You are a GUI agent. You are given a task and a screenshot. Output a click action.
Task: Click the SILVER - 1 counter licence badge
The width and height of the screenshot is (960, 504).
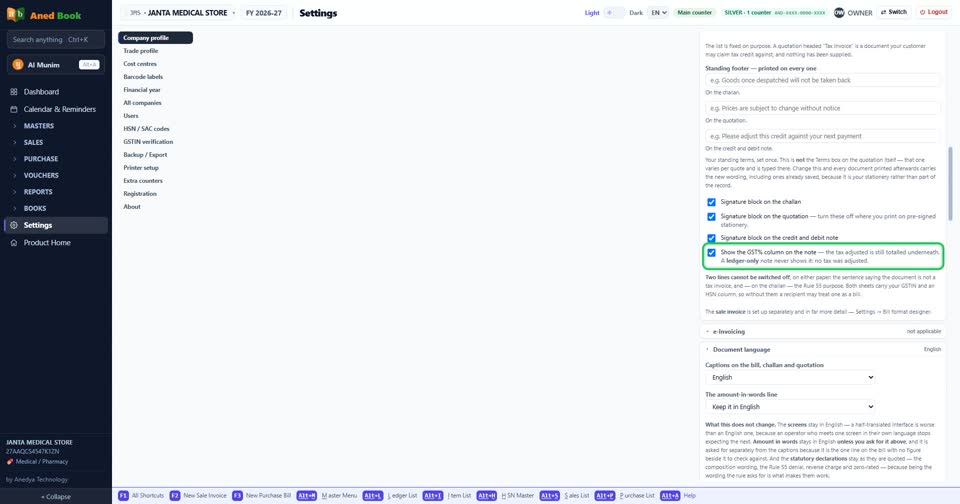(x=774, y=12)
